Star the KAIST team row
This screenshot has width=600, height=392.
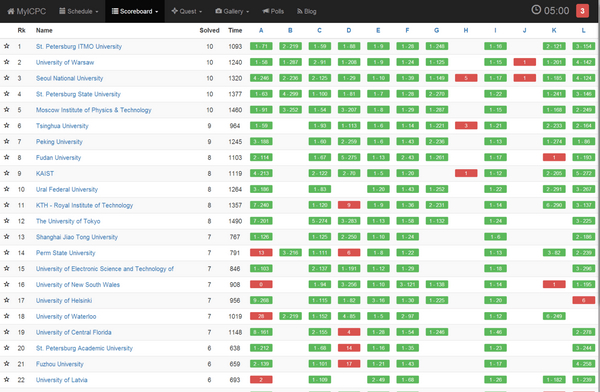(7, 173)
